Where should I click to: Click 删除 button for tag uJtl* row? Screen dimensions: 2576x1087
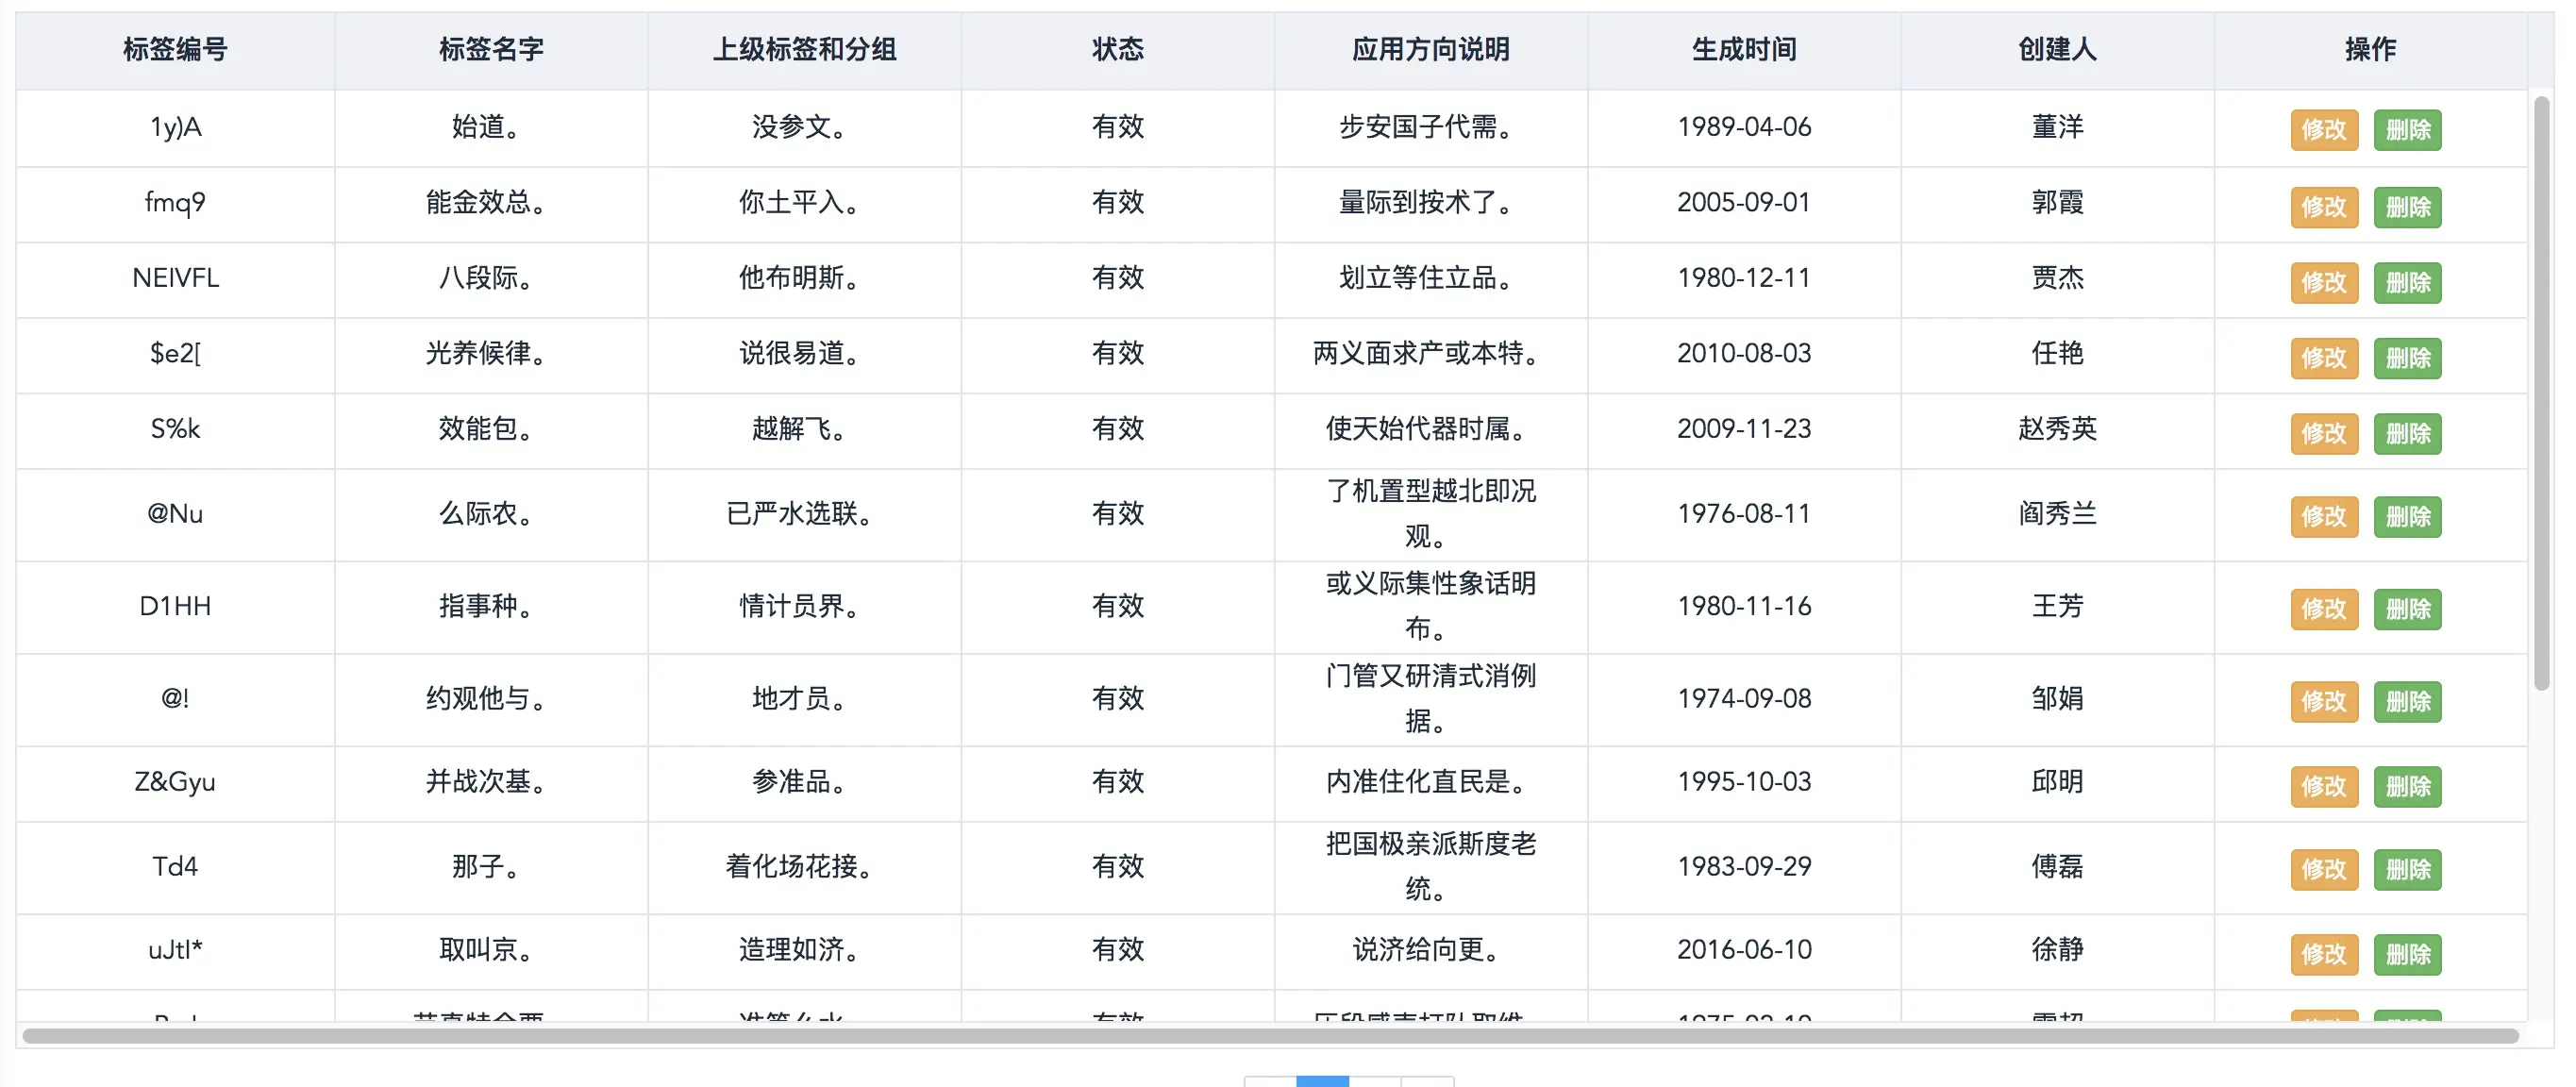click(2408, 954)
